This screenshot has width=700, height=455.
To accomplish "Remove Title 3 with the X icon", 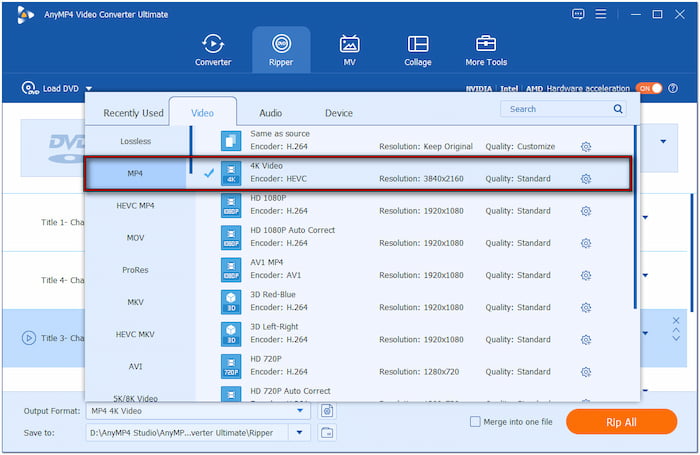I will [676, 321].
